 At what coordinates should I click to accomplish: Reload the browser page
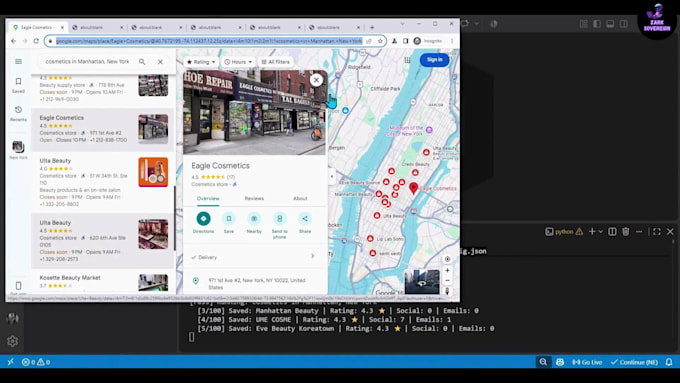tap(36, 41)
